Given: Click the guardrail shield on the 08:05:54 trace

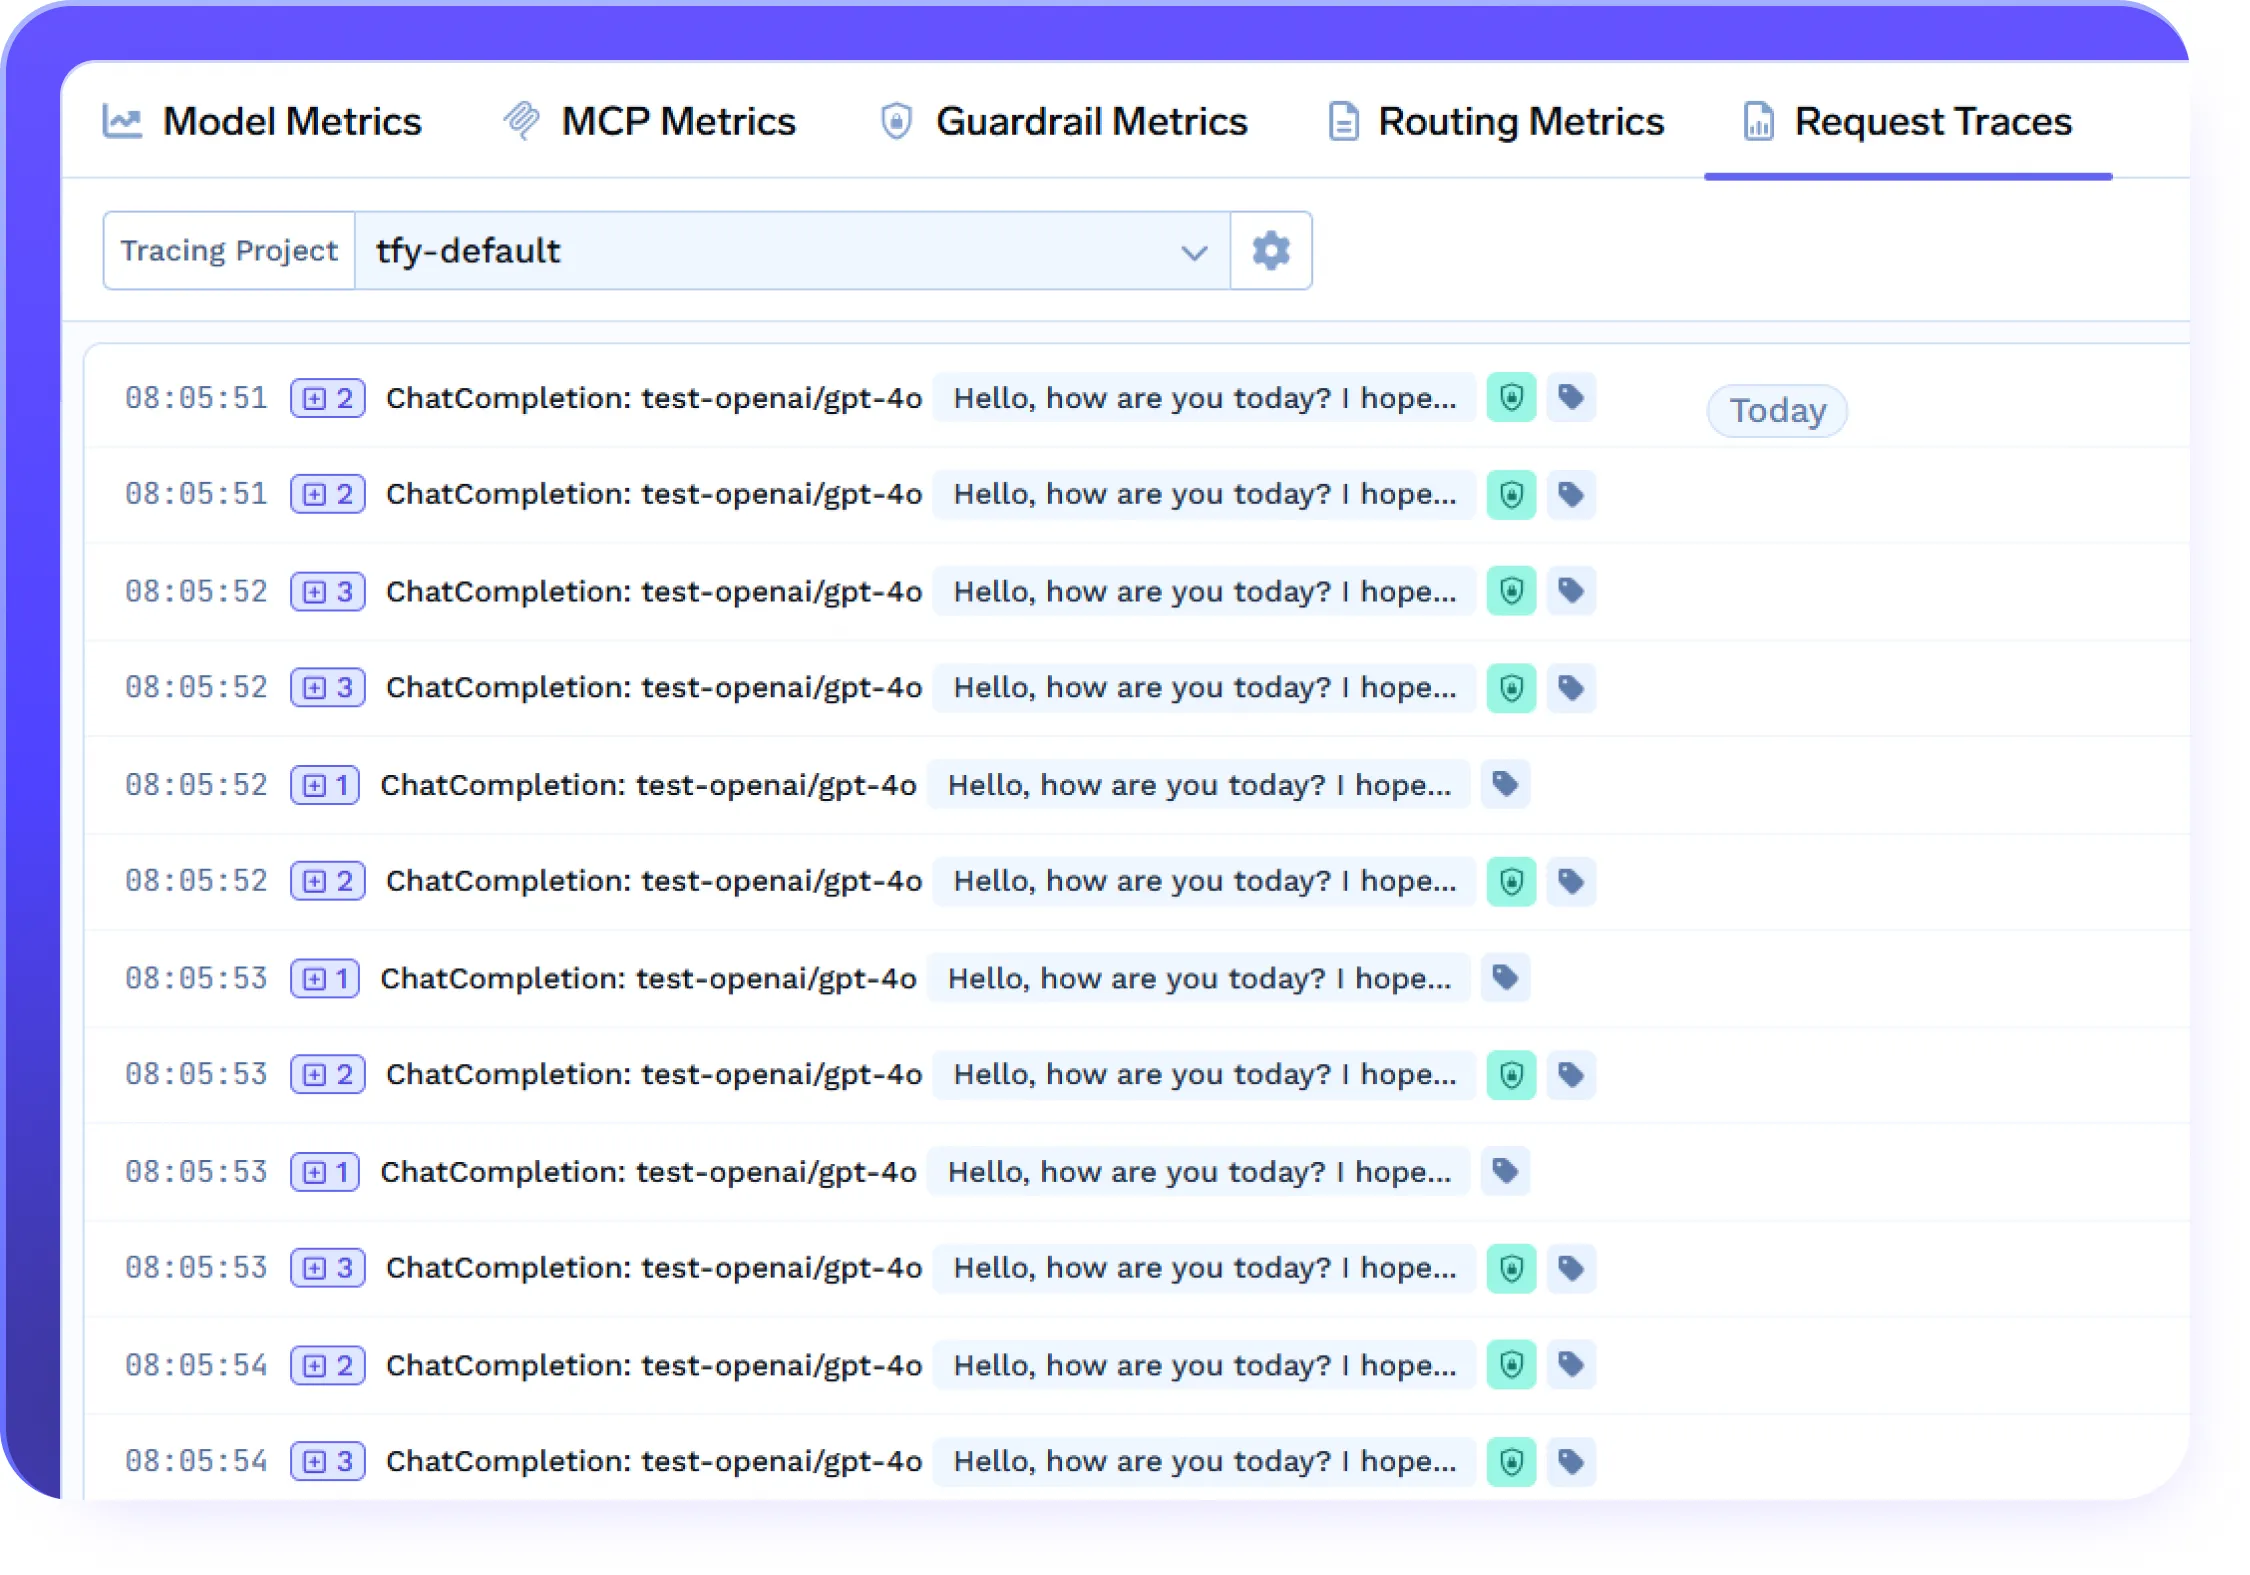Looking at the screenshot, I should tap(1511, 1365).
